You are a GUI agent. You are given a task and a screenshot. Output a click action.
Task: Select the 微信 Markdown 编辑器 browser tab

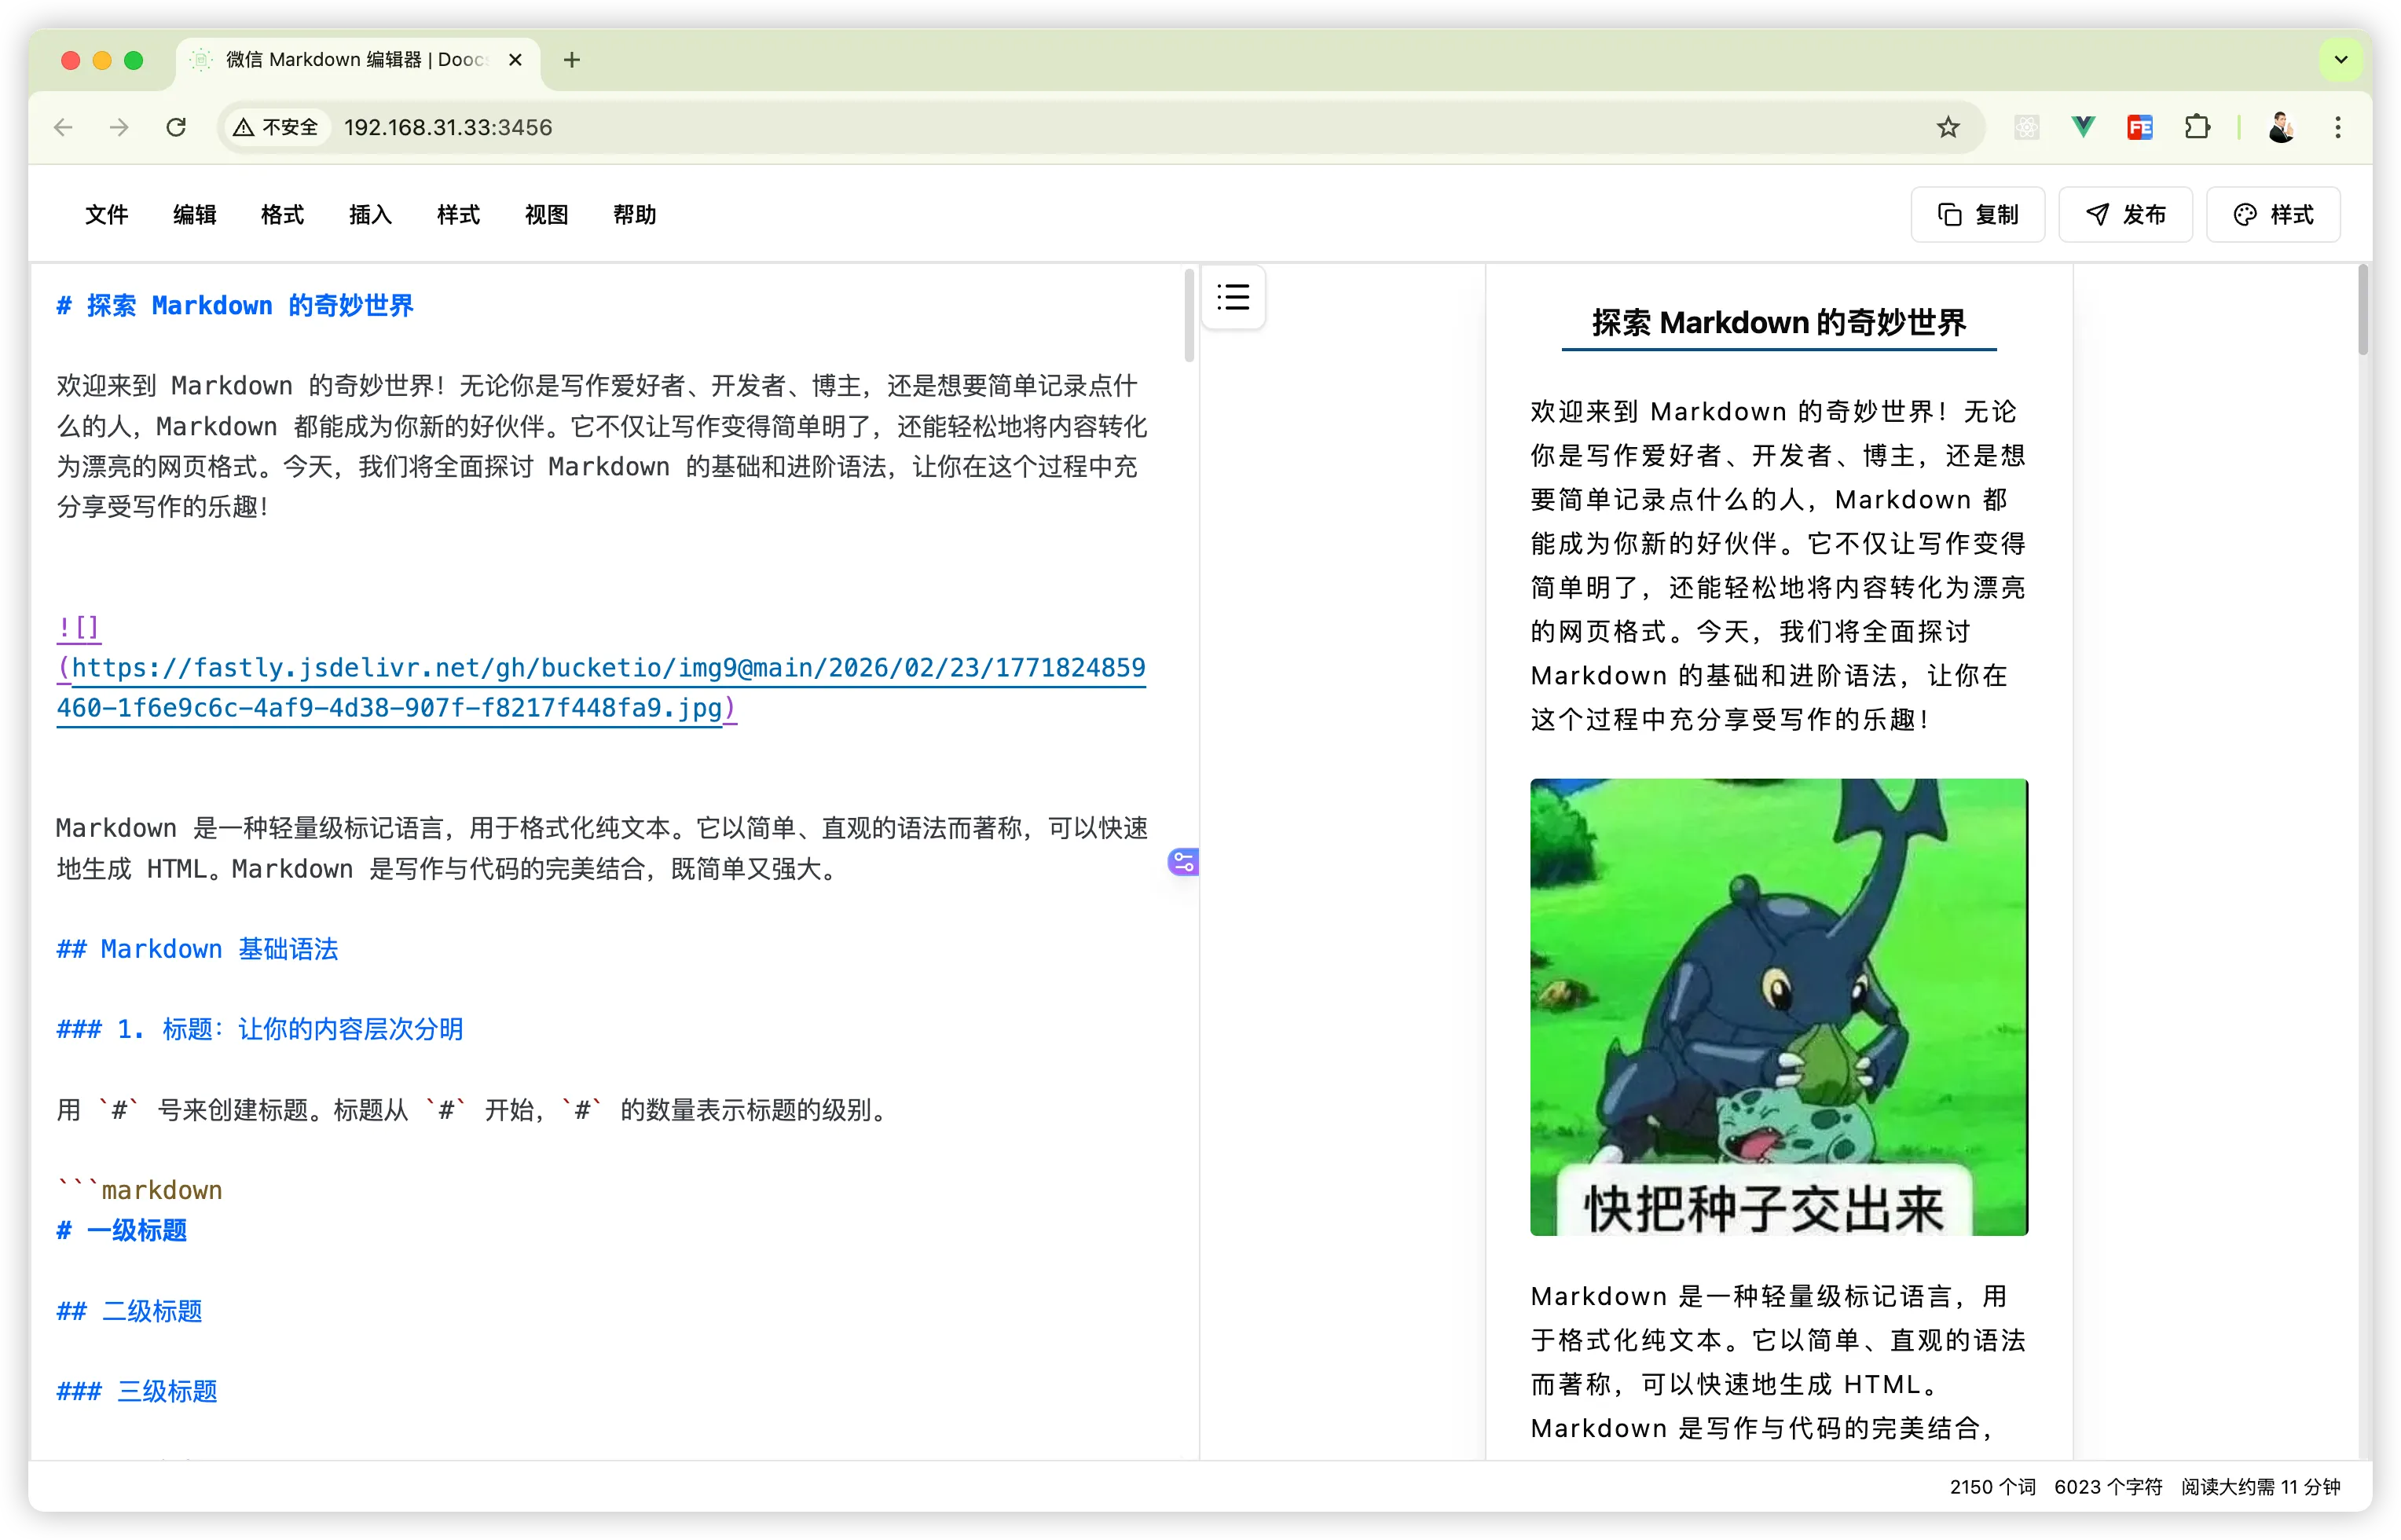tap(358, 60)
